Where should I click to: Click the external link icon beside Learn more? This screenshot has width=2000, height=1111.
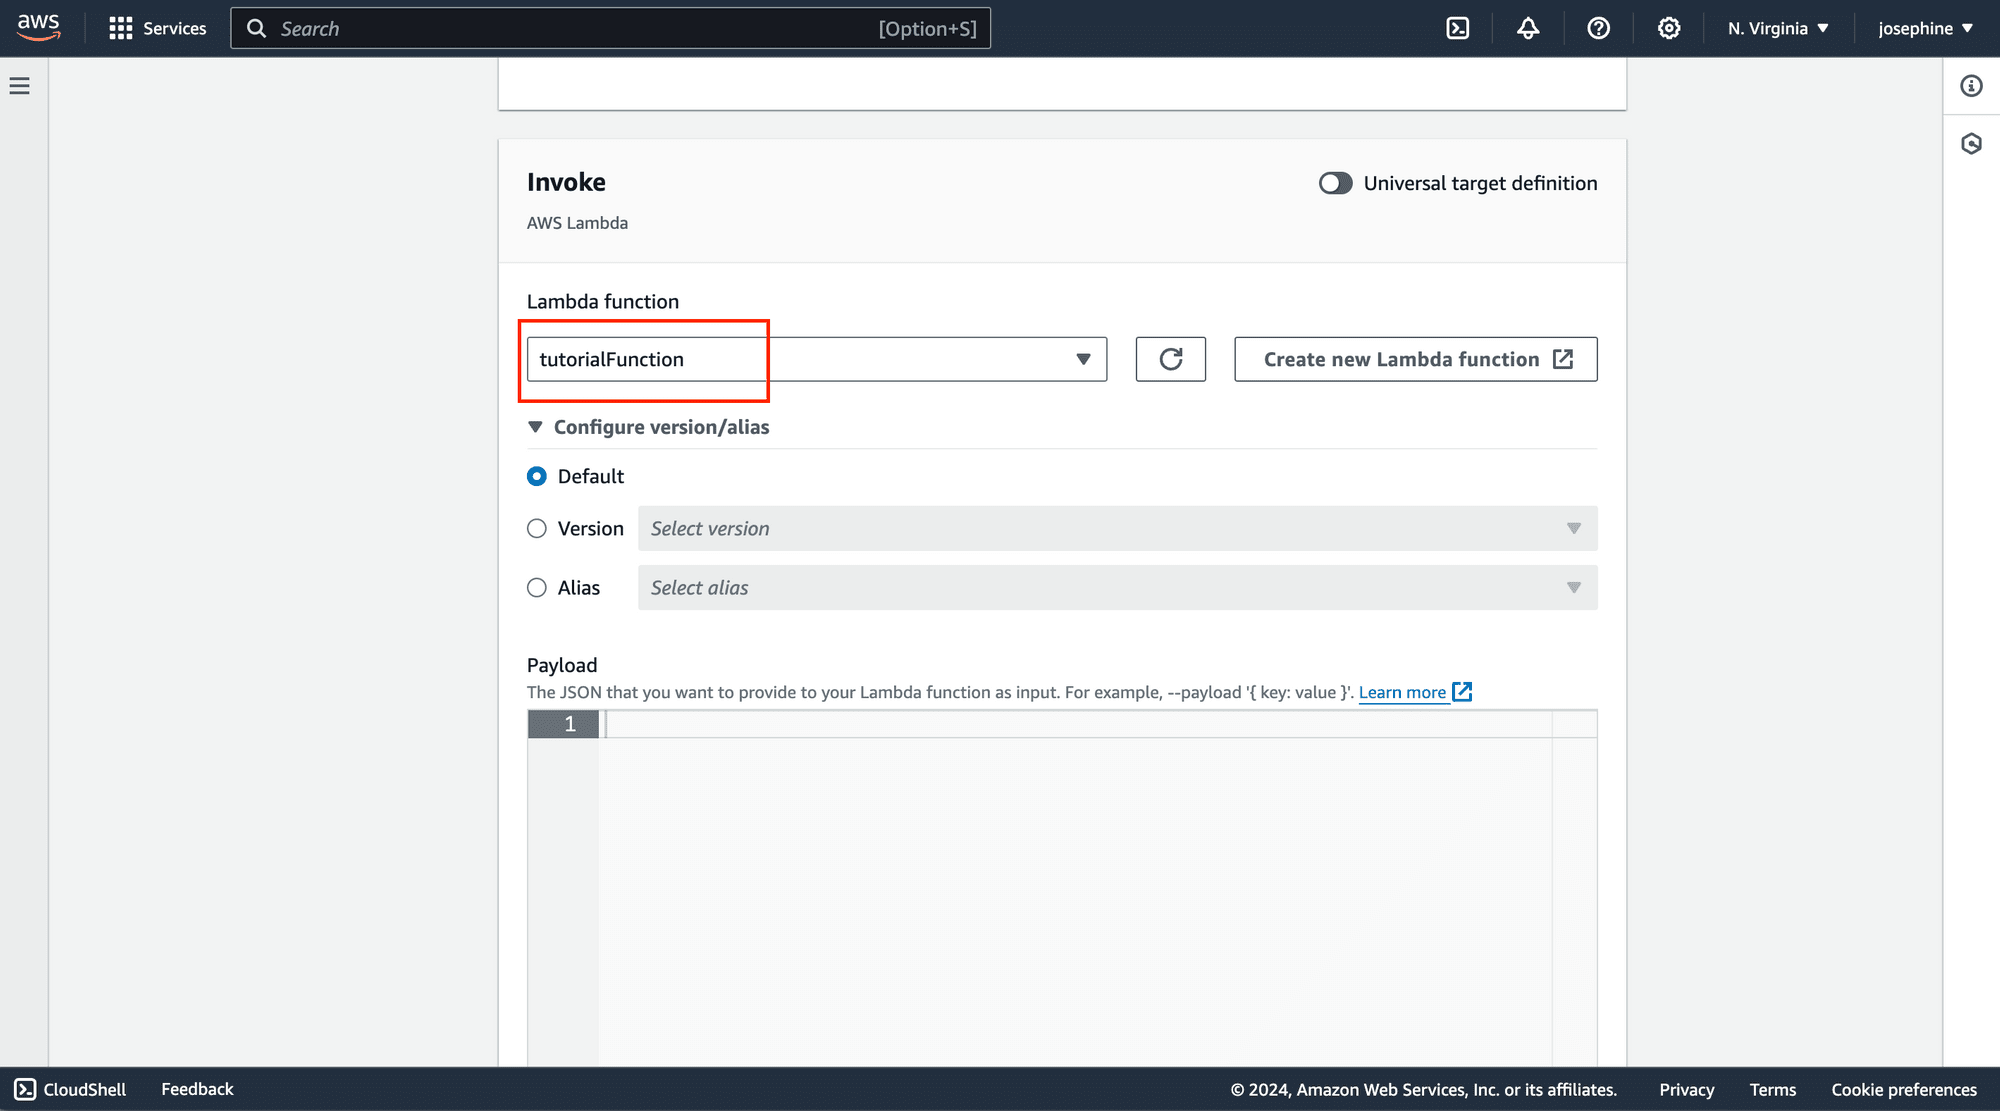(x=1462, y=692)
